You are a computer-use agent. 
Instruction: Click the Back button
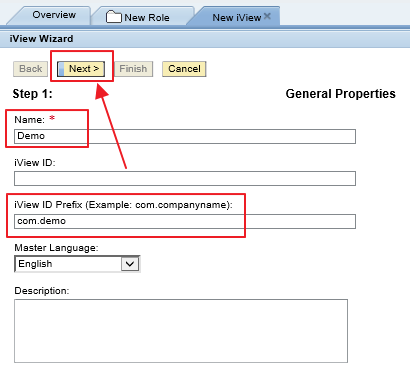tap(31, 69)
